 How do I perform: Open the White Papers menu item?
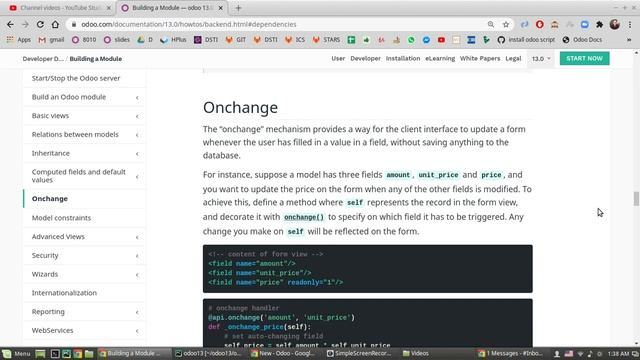[480, 58]
